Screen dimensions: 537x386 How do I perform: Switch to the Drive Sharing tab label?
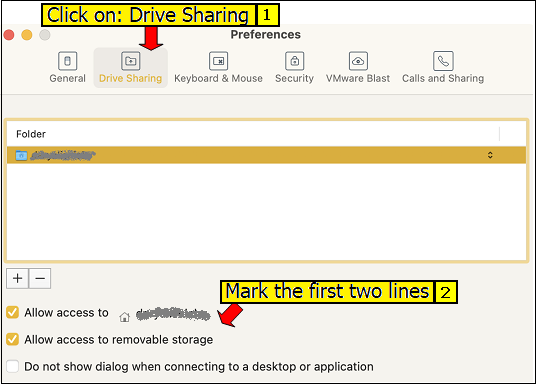pyautogui.click(x=130, y=78)
